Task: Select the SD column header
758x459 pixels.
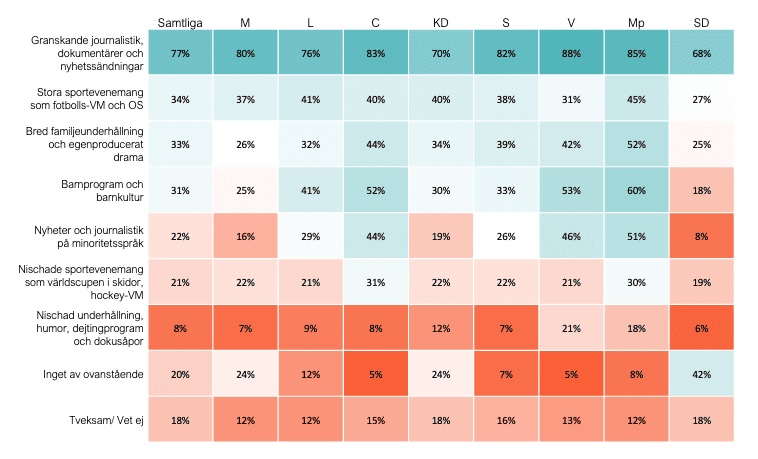Action: pos(701,21)
